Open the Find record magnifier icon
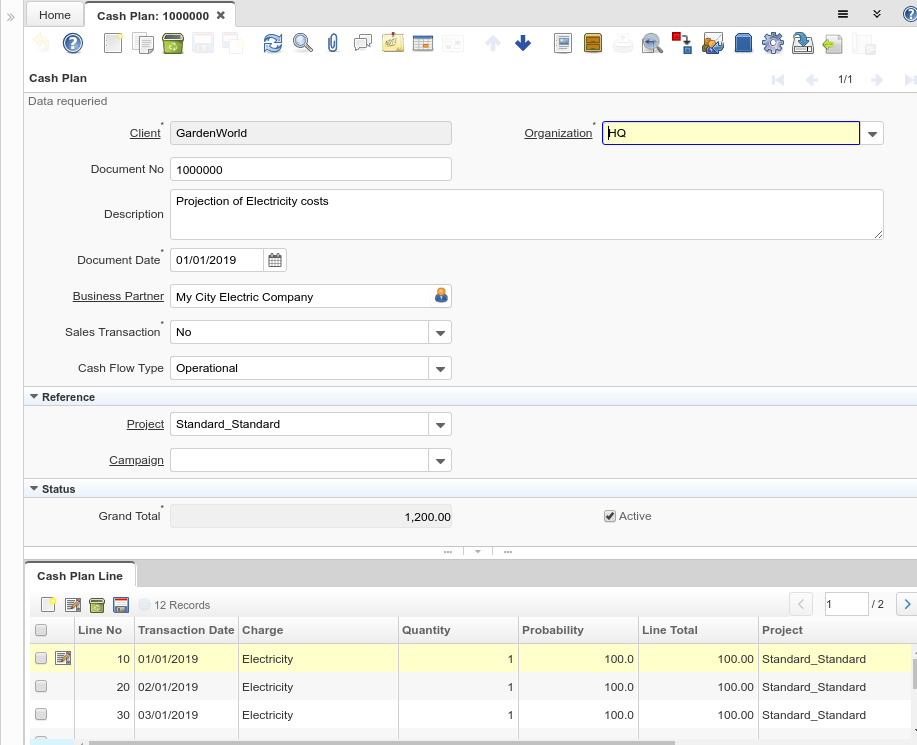Viewport: 917px width, 745px height. point(302,43)
